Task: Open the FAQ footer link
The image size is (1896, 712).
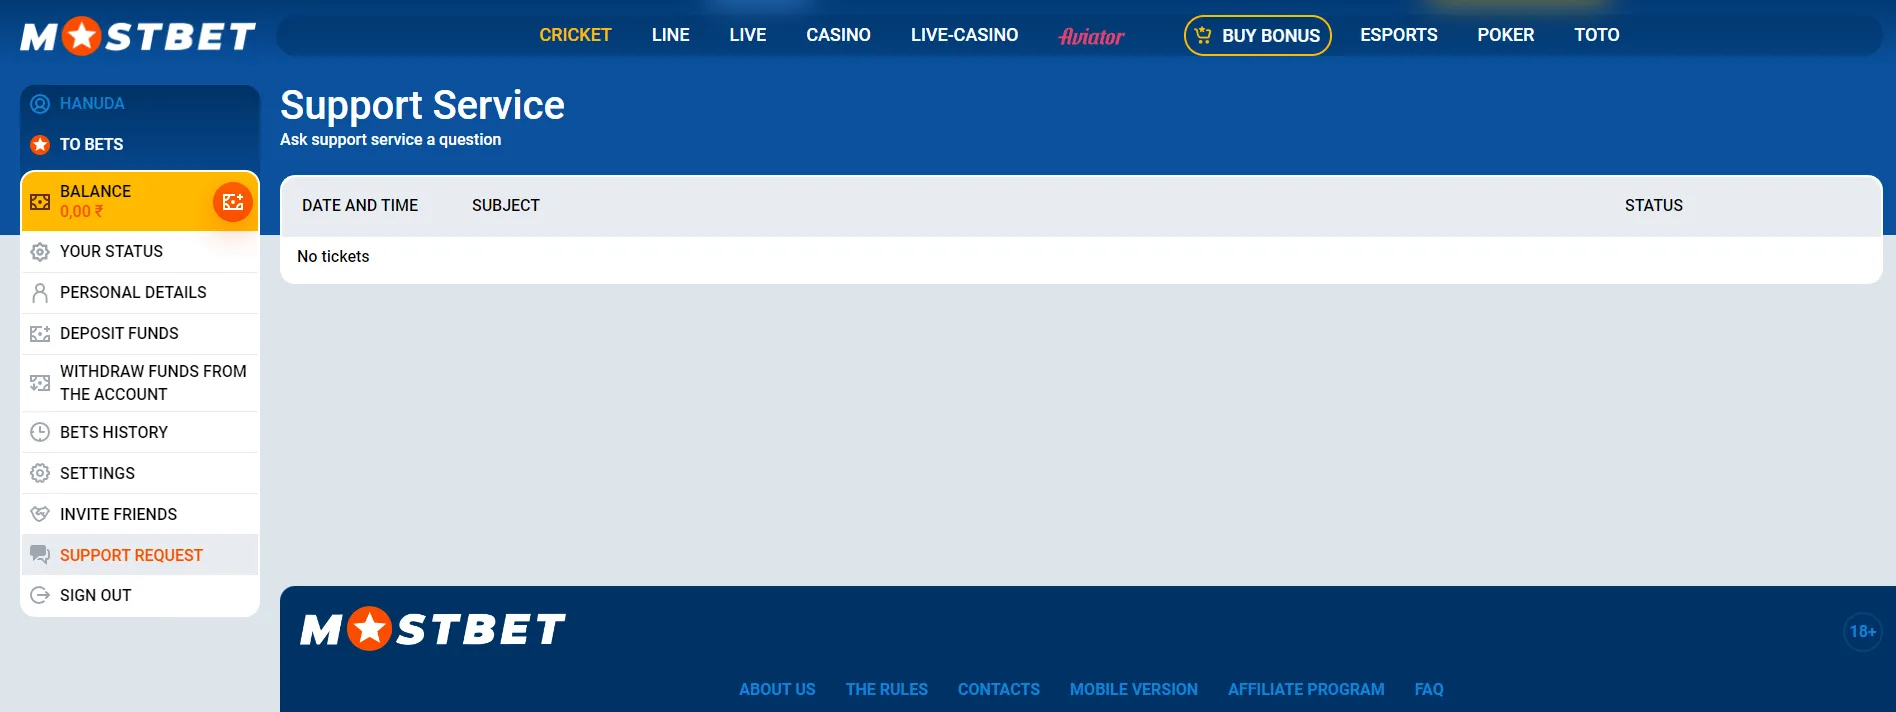Action: pos(1429,690)
